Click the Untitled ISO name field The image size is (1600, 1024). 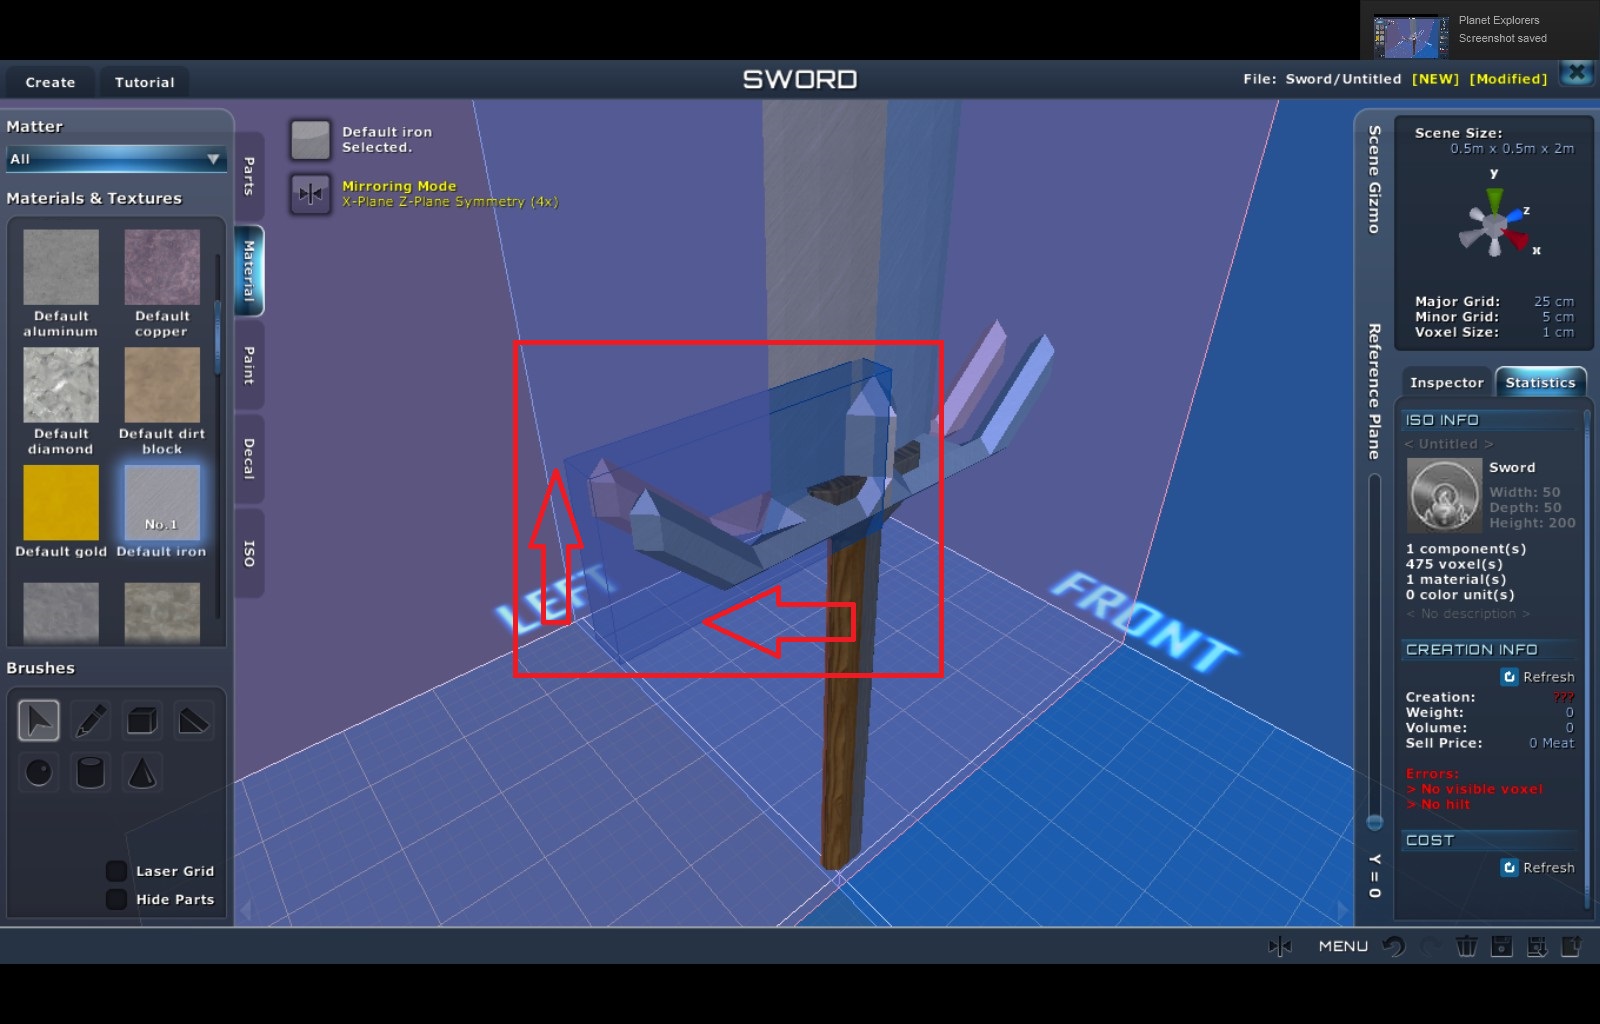1449,444
